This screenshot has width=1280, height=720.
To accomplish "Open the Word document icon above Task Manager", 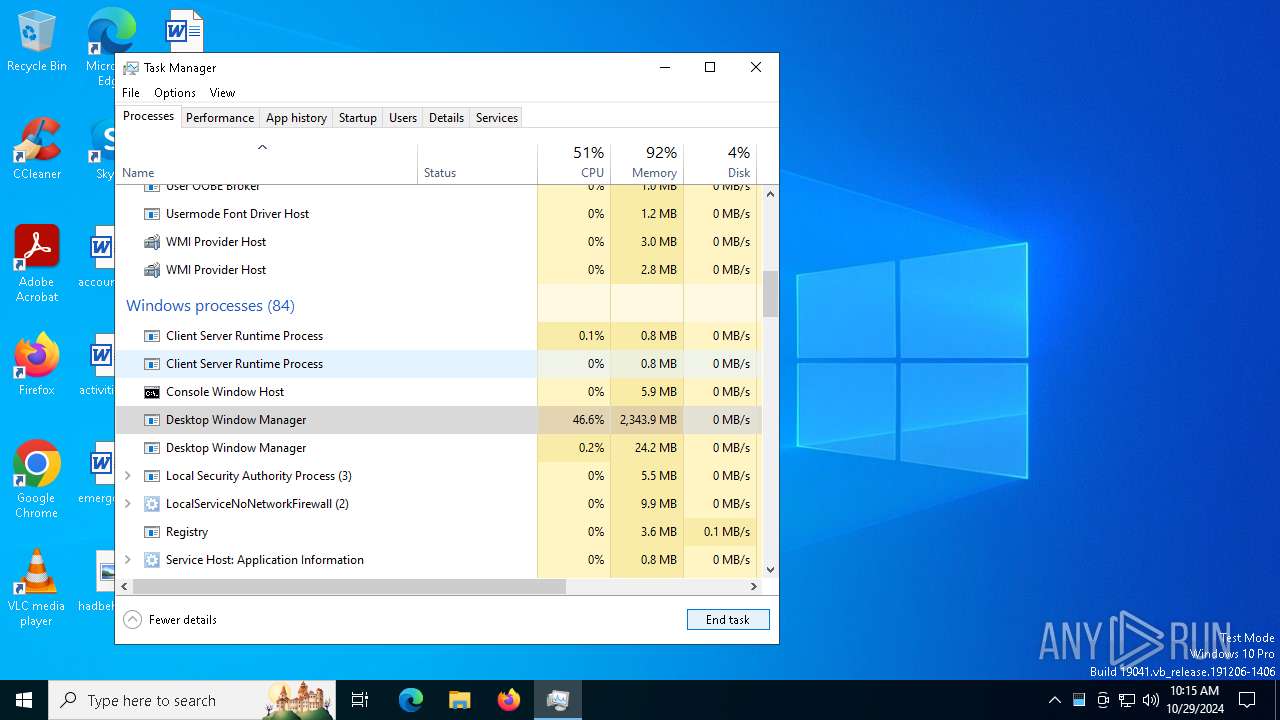I will (x=184, y=31).
